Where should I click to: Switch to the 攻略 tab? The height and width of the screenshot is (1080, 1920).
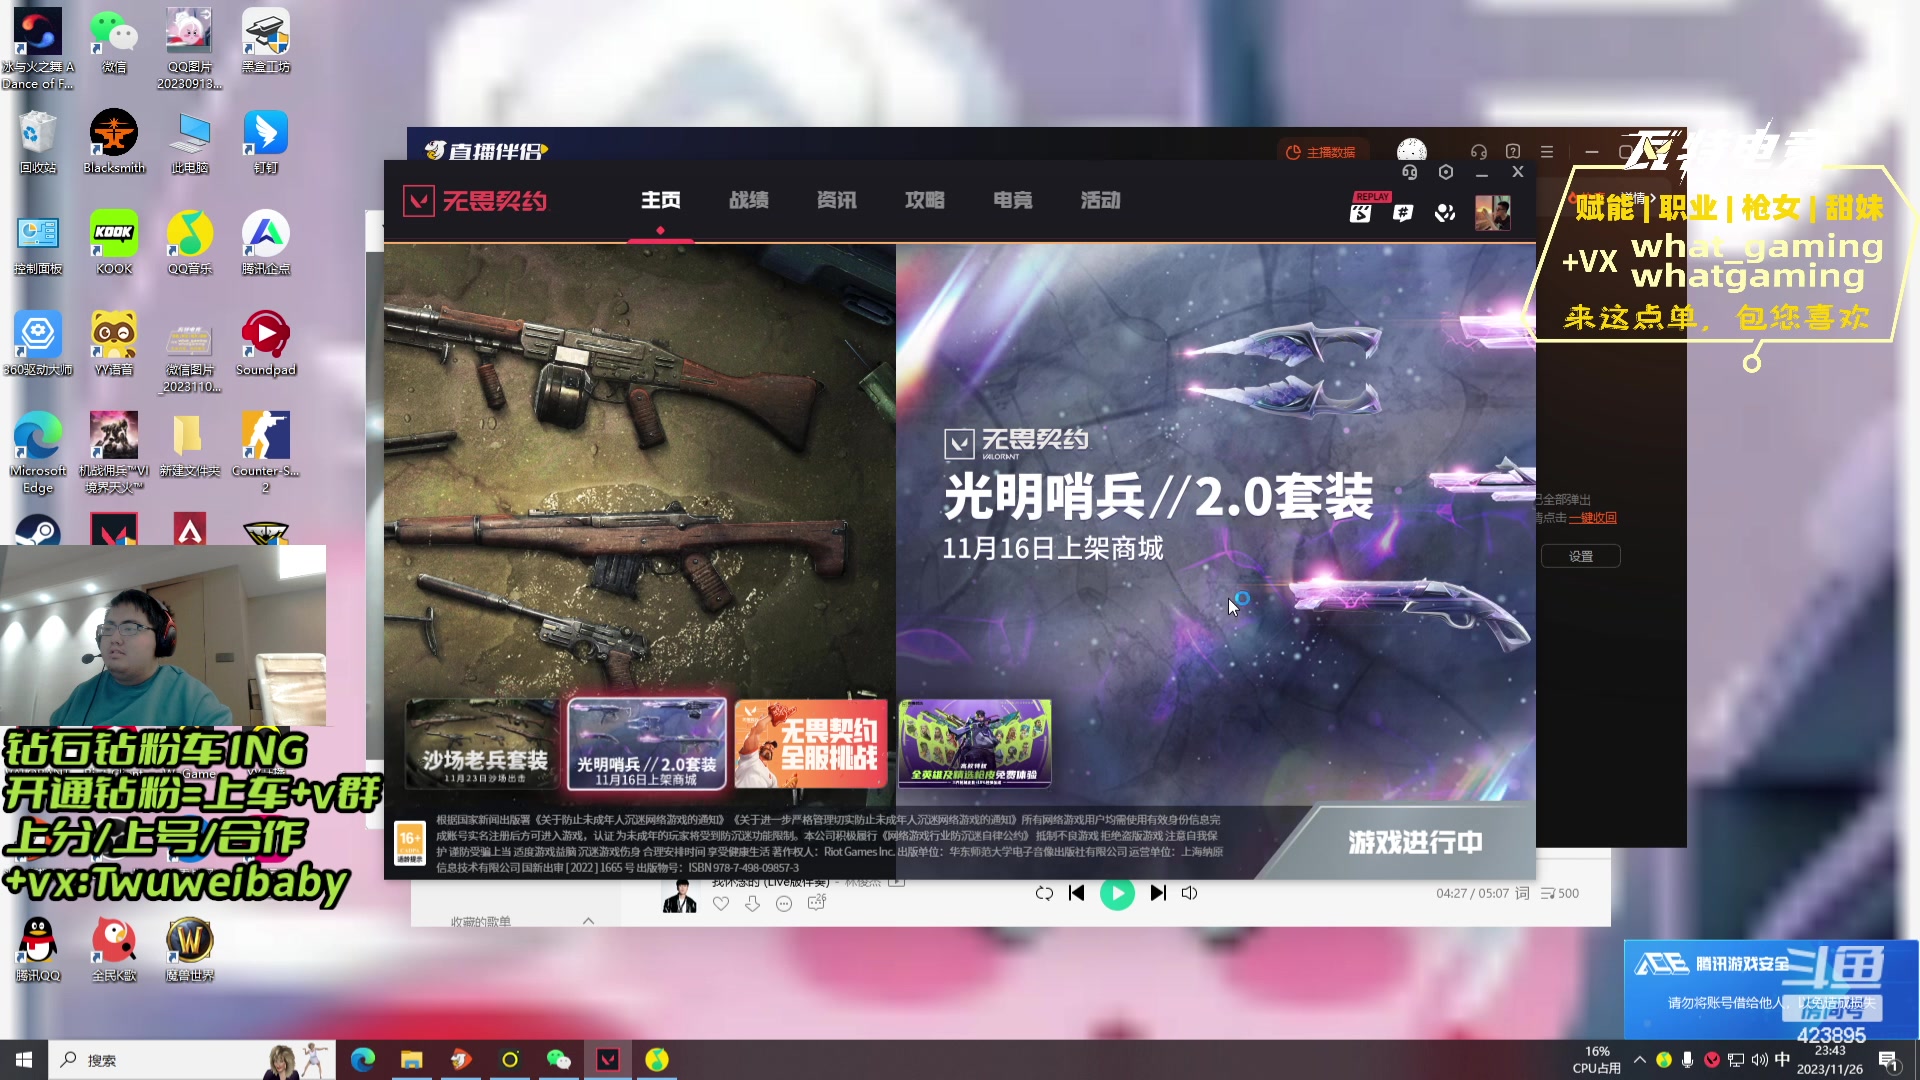pos(924,200)
